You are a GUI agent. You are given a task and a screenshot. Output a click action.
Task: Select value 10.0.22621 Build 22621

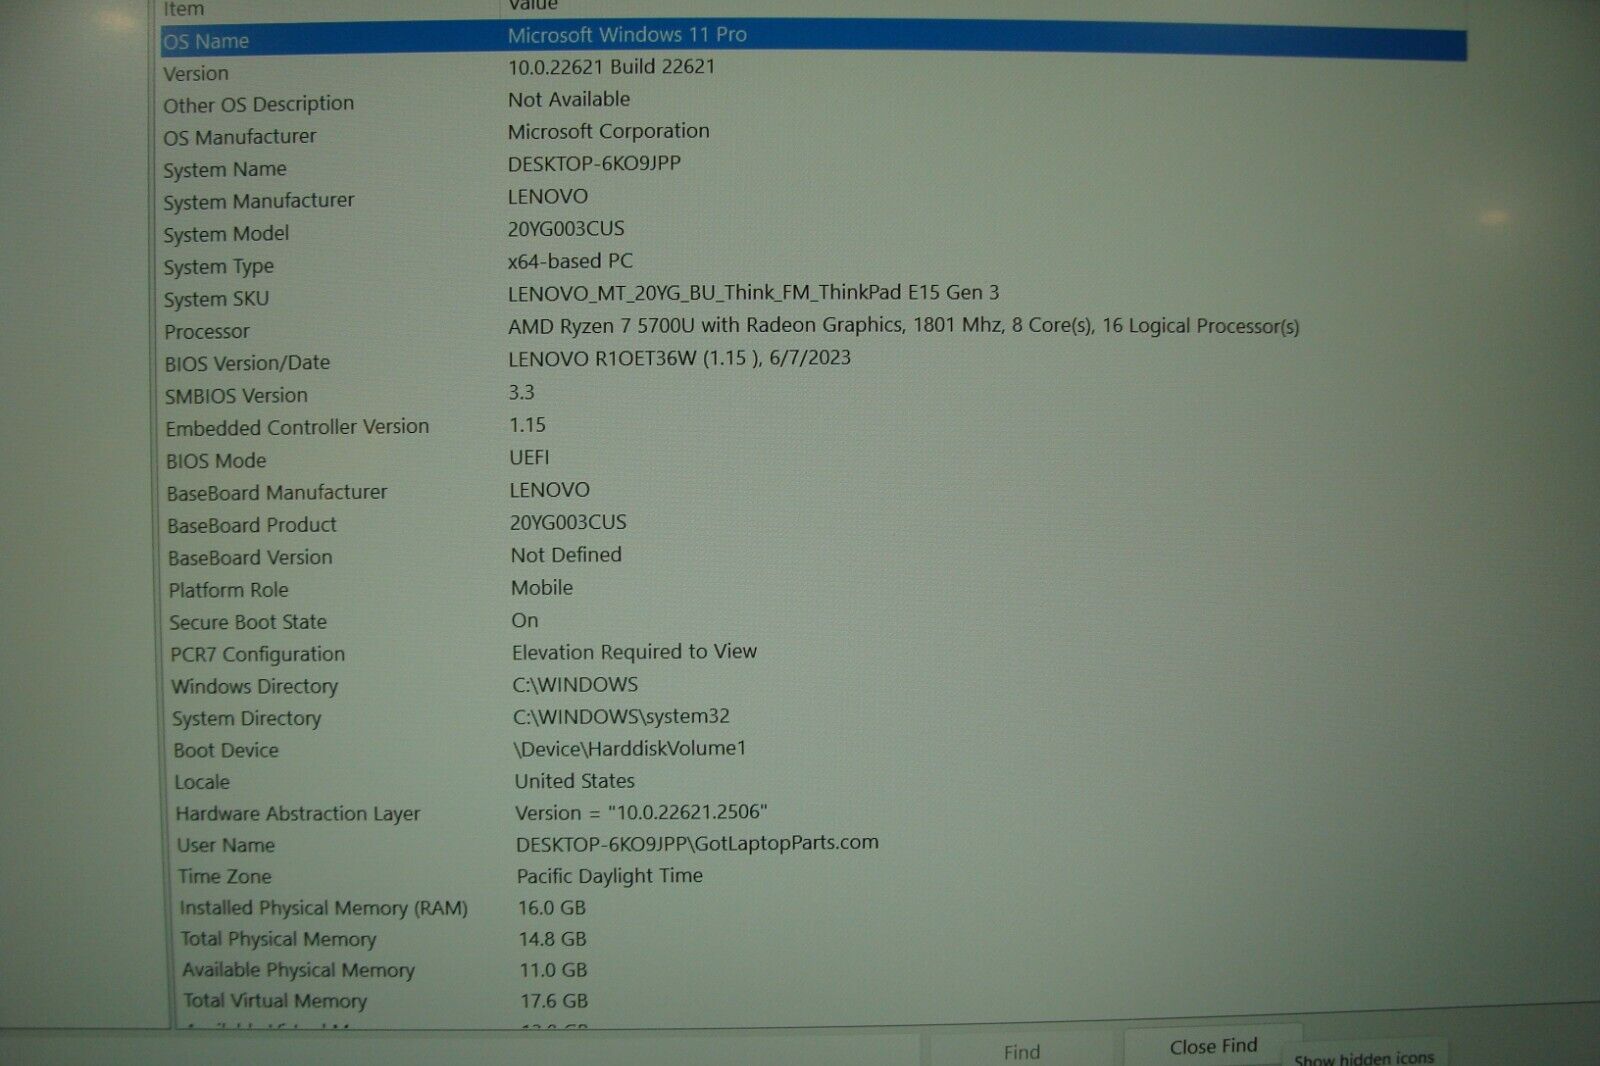coord(611,67)
